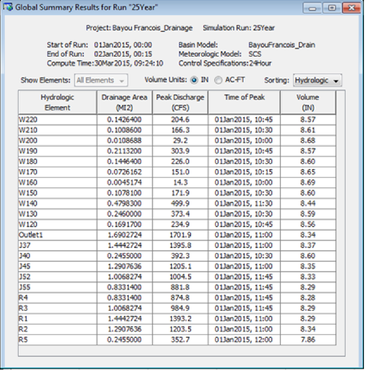The image size is (366, 371).
Task: Select the W160 element row
Action: (x=177, y=183)
